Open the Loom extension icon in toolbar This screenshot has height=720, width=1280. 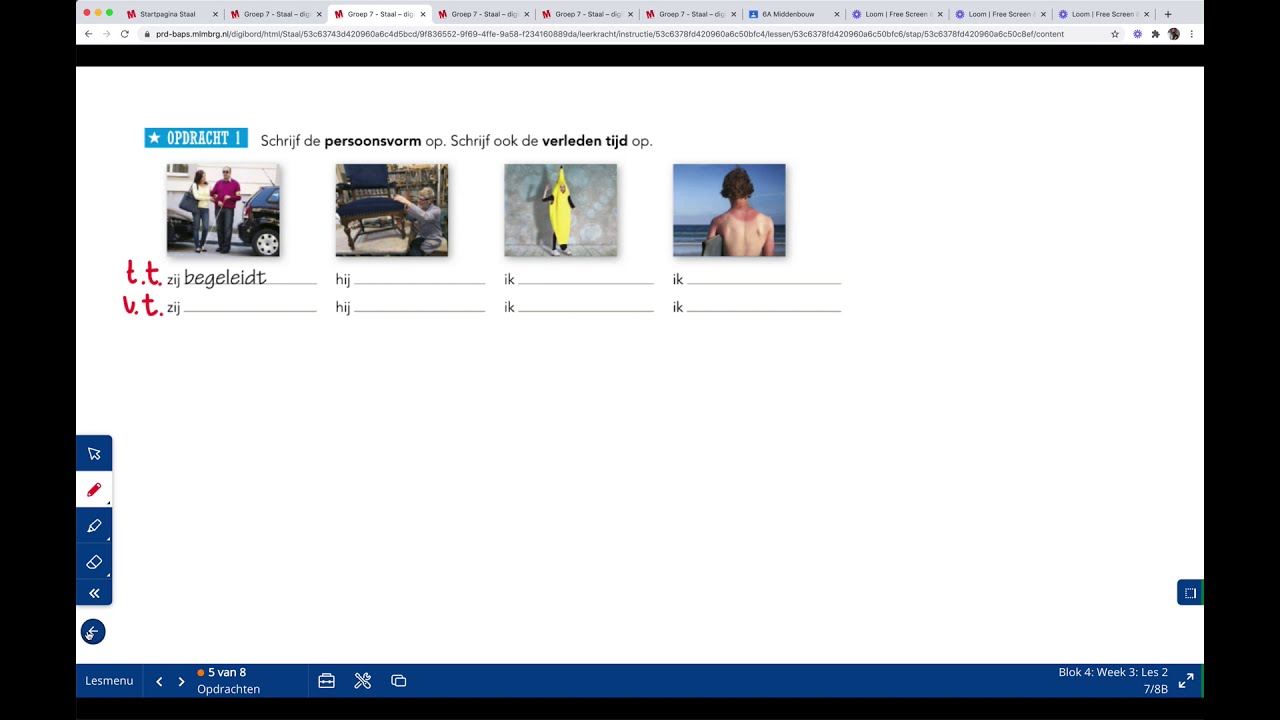pyautogui.click(x=1137, y=34)
